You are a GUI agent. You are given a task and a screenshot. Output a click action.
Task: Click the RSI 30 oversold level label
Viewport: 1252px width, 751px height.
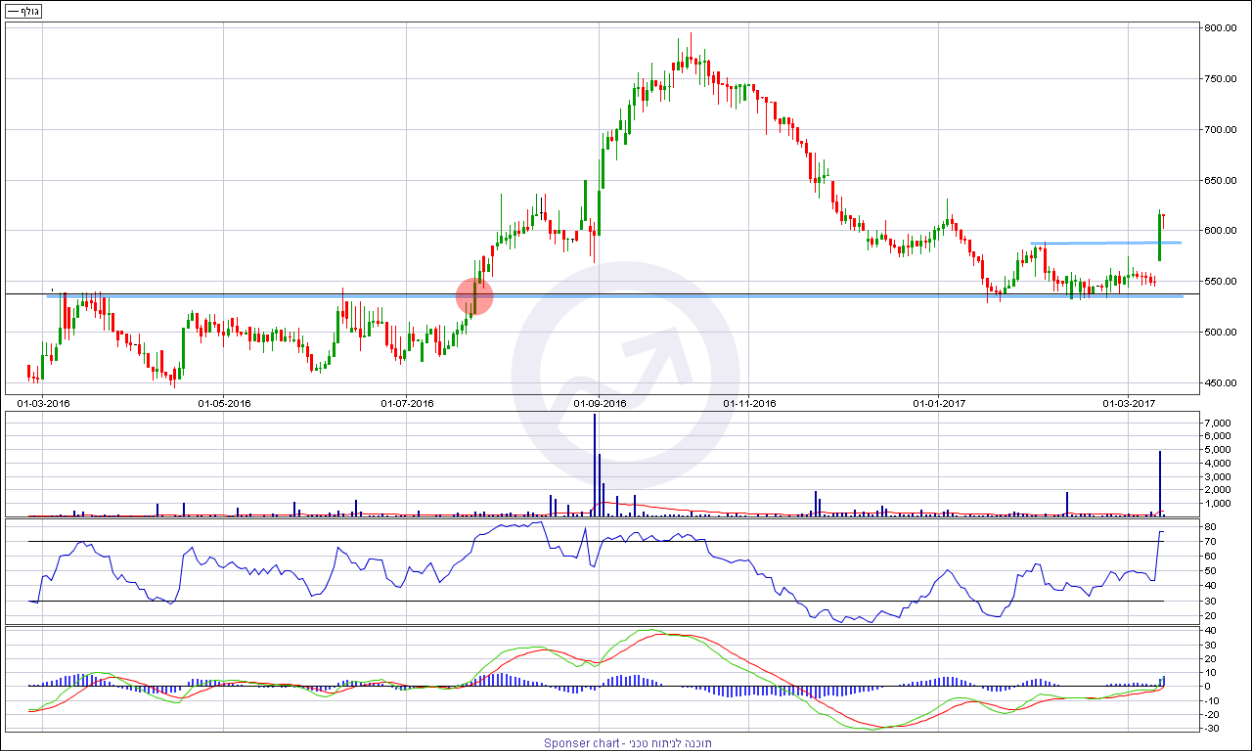1209,600
